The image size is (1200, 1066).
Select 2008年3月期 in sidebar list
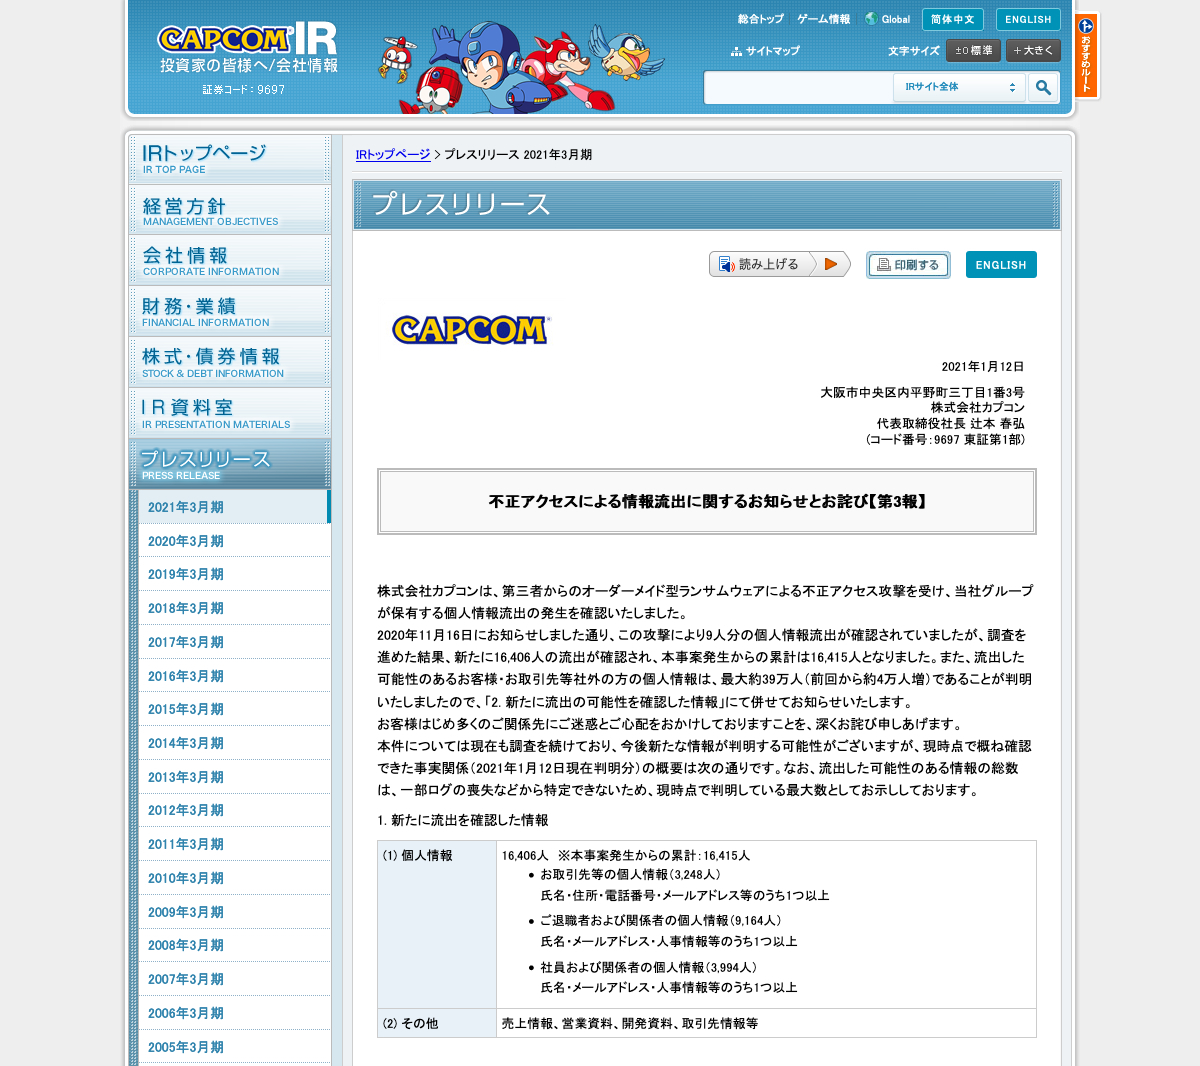[x=234, y=945]
